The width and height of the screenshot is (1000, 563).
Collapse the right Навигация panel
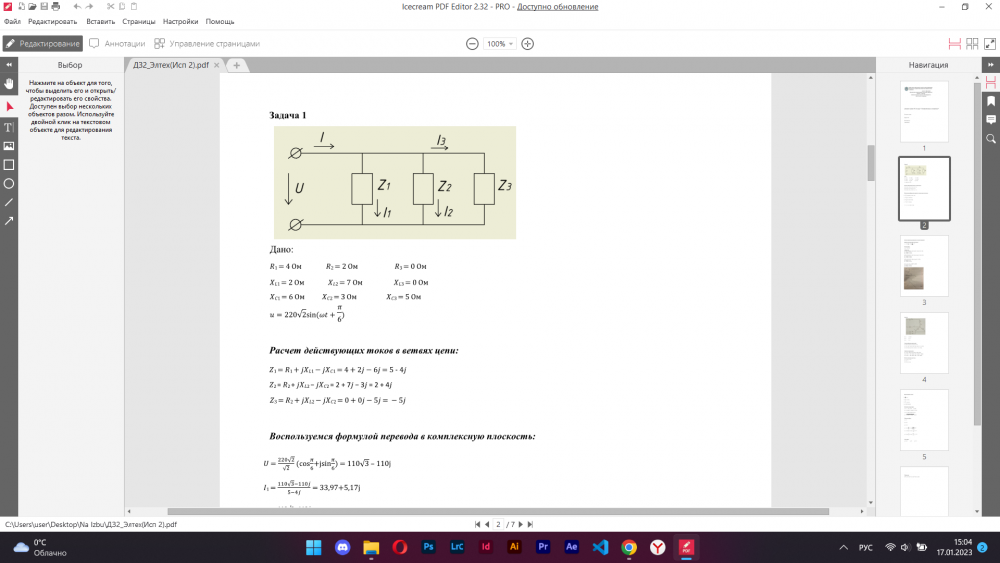[990, 64]
